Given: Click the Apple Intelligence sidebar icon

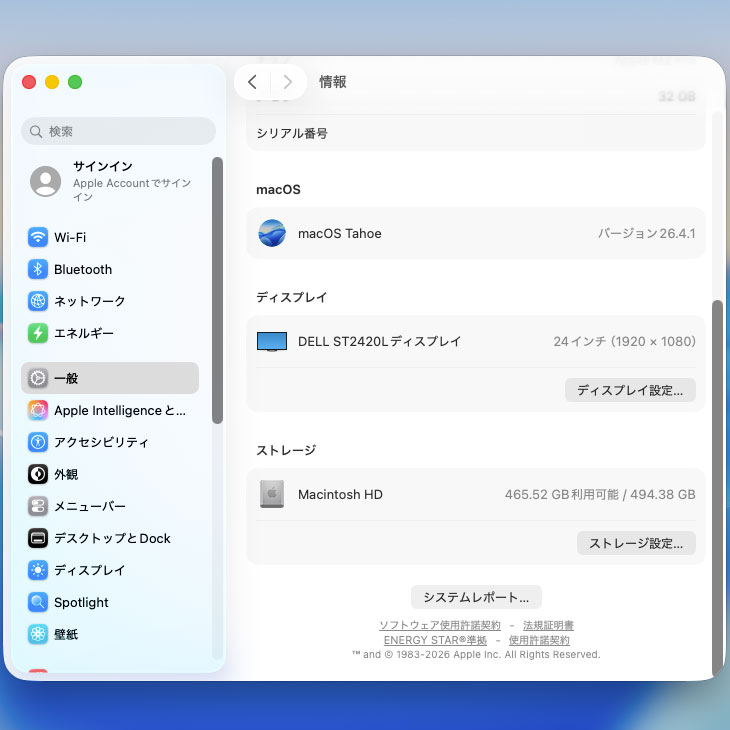Looking at the screenshot, I should [38, 410].
